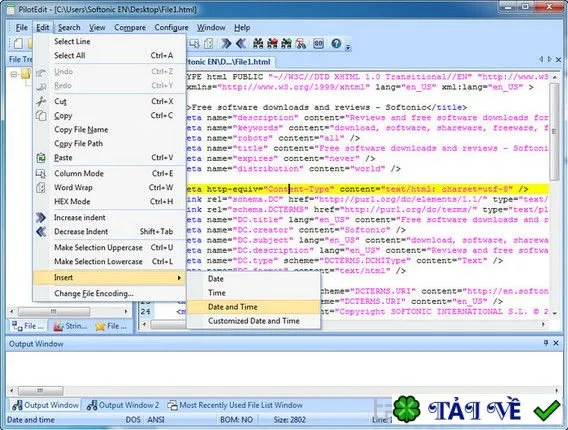Click the first binoculars Find icon
The width and height of the screenshot is (568, 430).
tap(258, 44)
